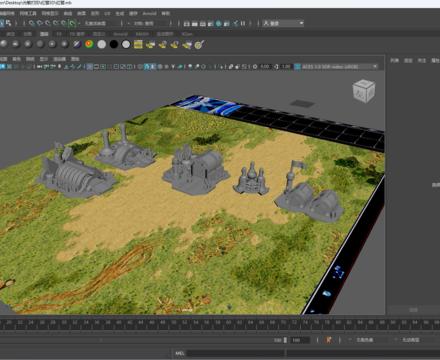Screen dimensions: 440x360
Task: Select the red-green ramp shader shelf icon
Action: (89, 44)
